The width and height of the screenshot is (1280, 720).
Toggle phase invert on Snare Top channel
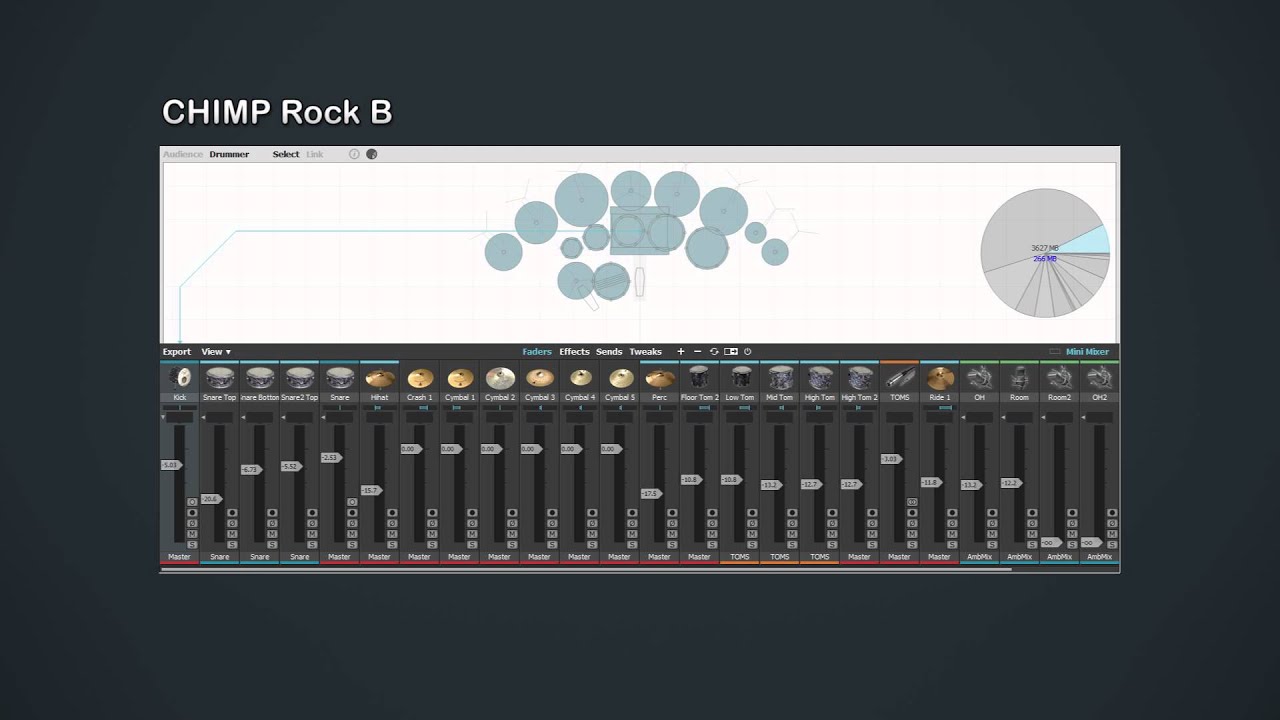coord(232,523)
